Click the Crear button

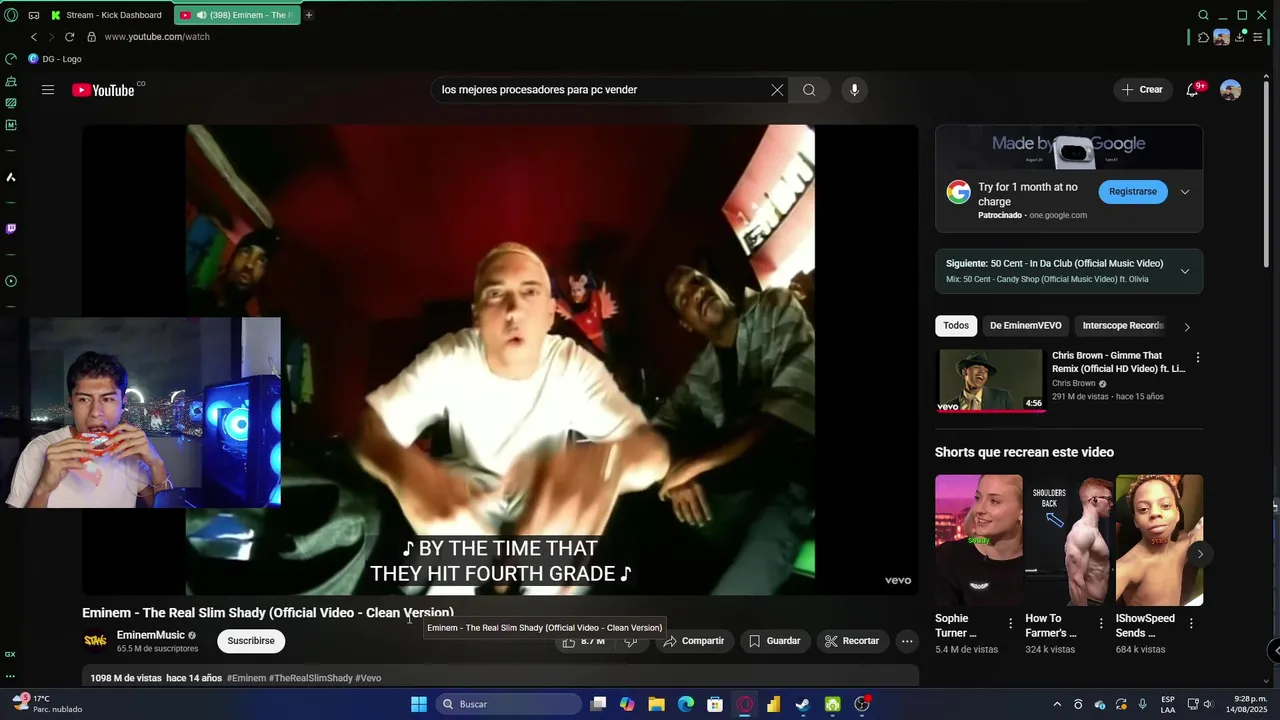pyautogui.click(x=1142, y=90)
